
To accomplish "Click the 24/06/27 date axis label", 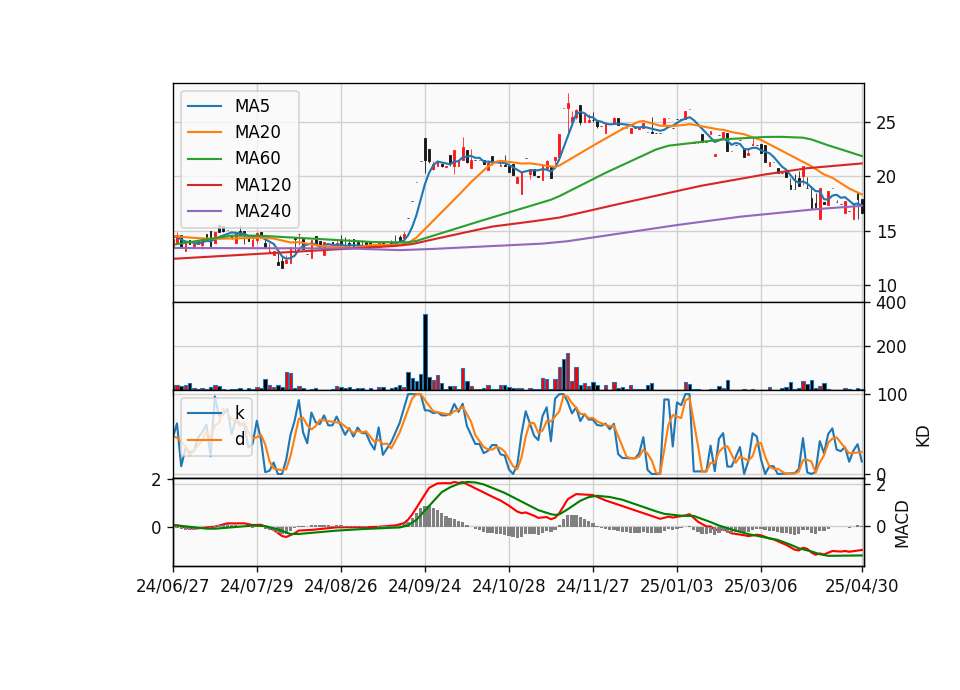I will click(173, 586).
